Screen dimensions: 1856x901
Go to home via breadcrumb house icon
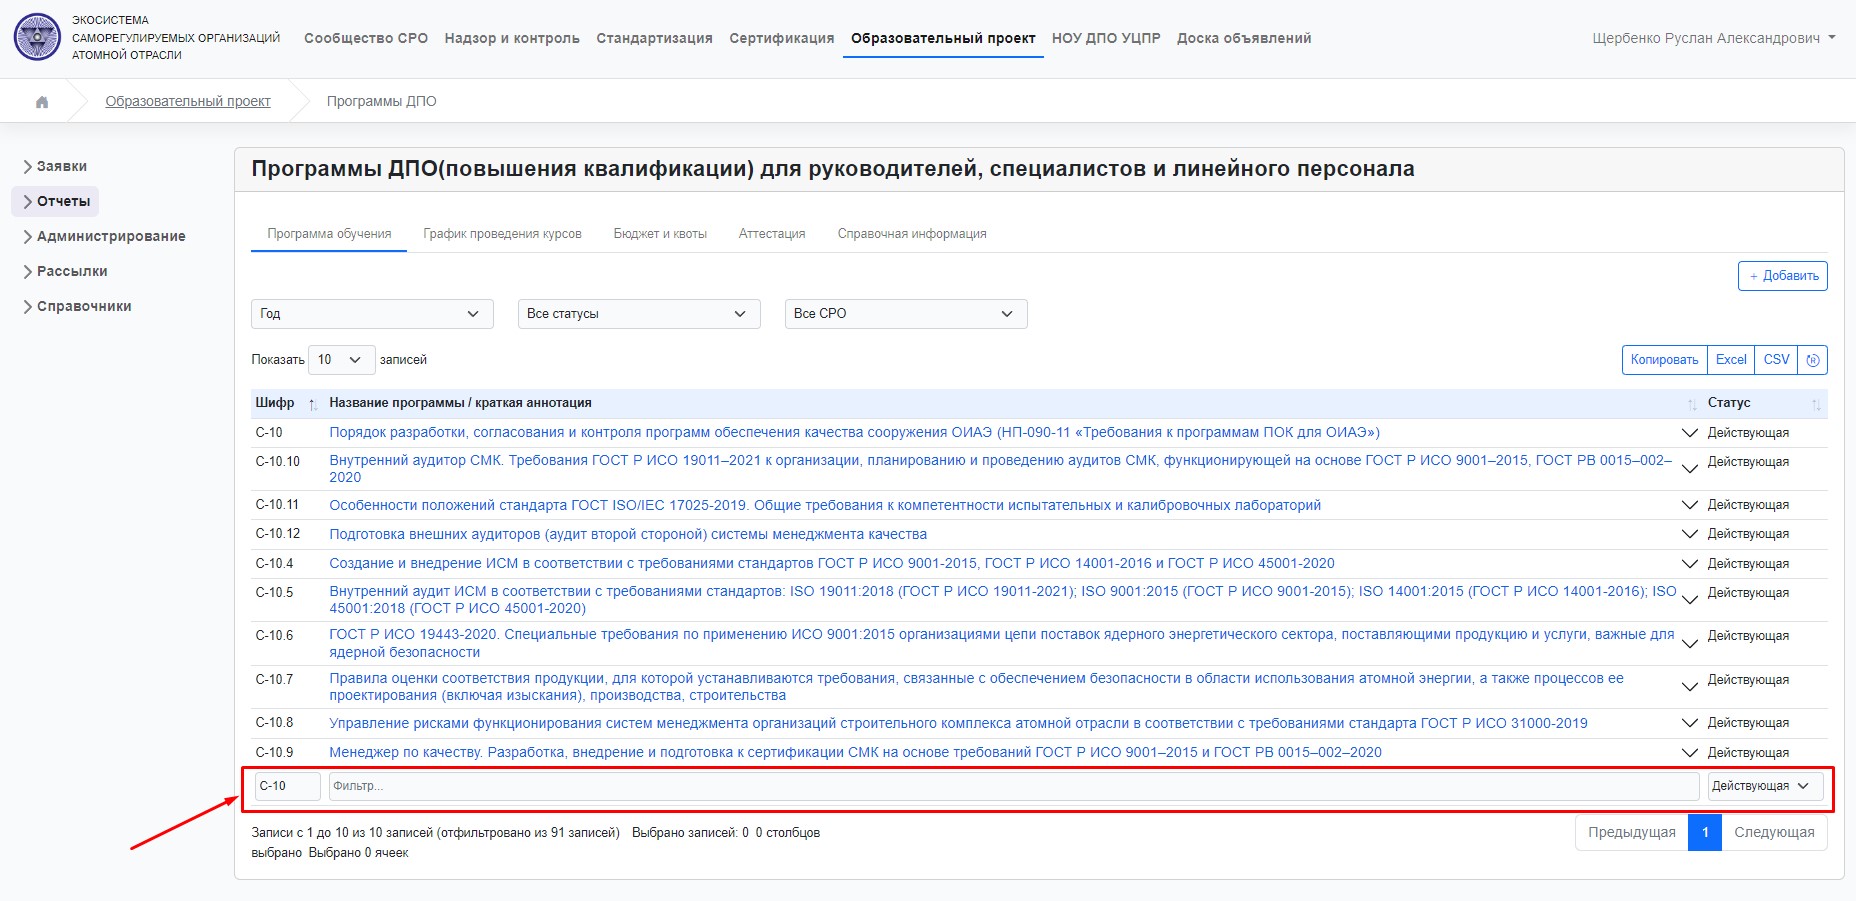[x=42, y=102]
